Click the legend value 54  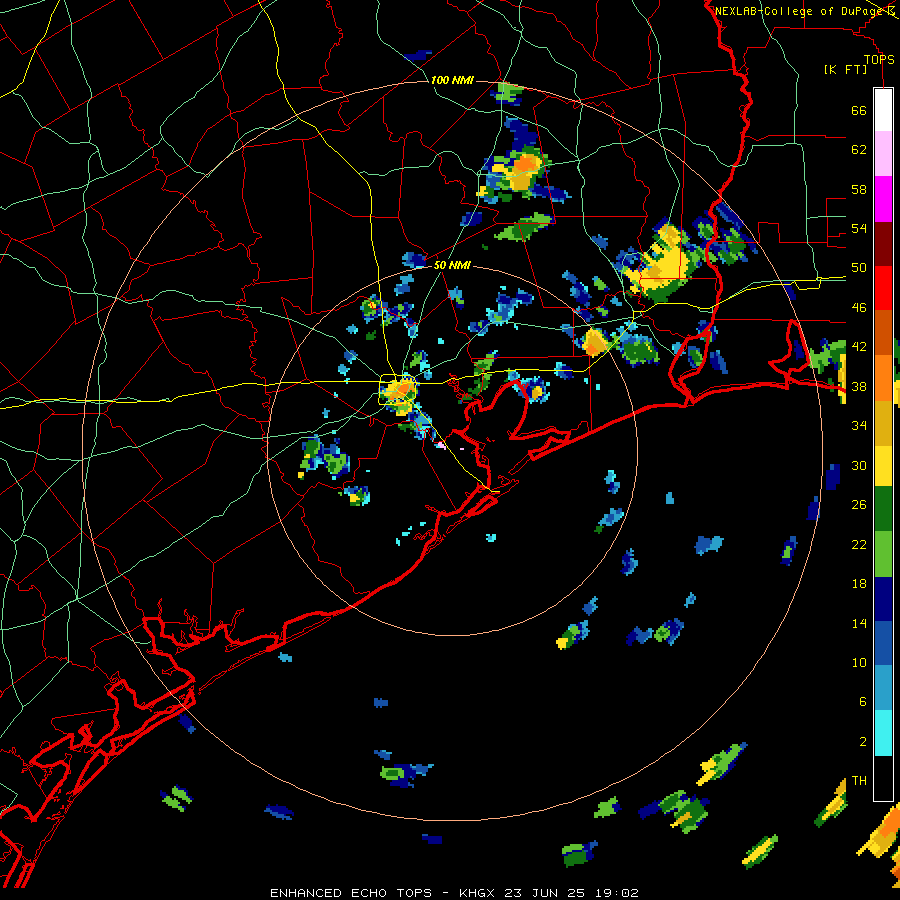[x=859, y=228]
